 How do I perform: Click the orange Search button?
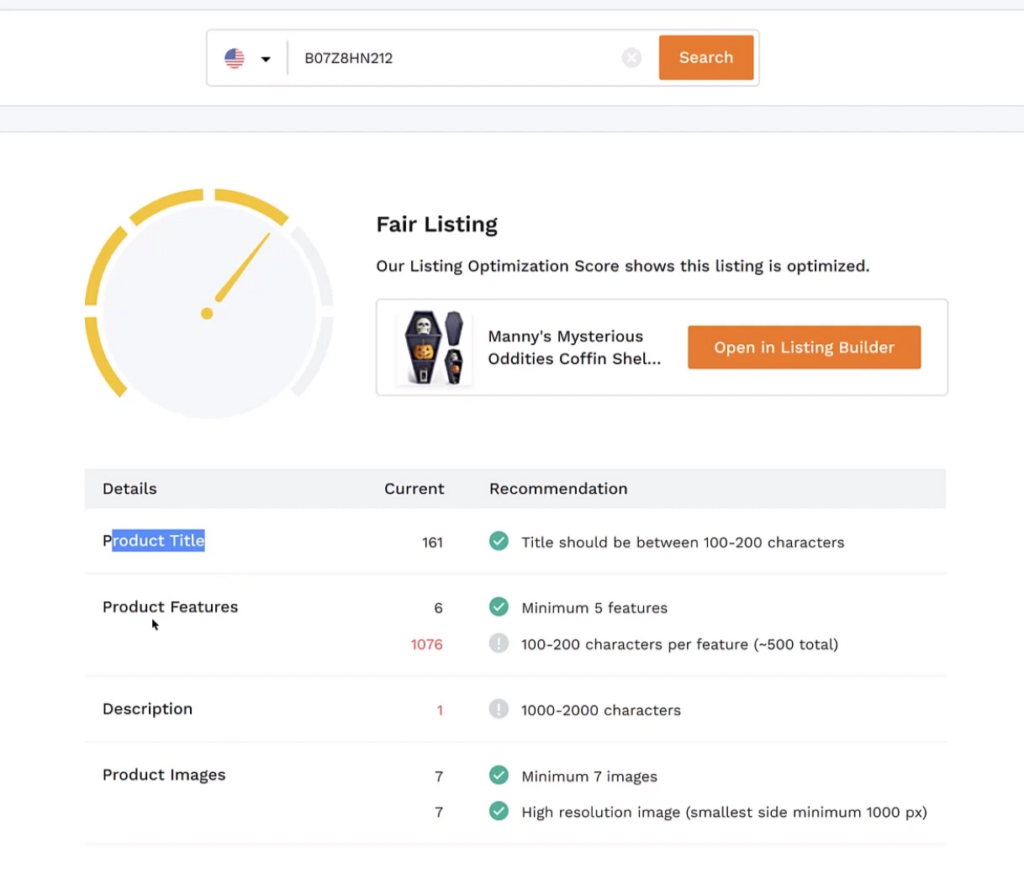point(706,57)
